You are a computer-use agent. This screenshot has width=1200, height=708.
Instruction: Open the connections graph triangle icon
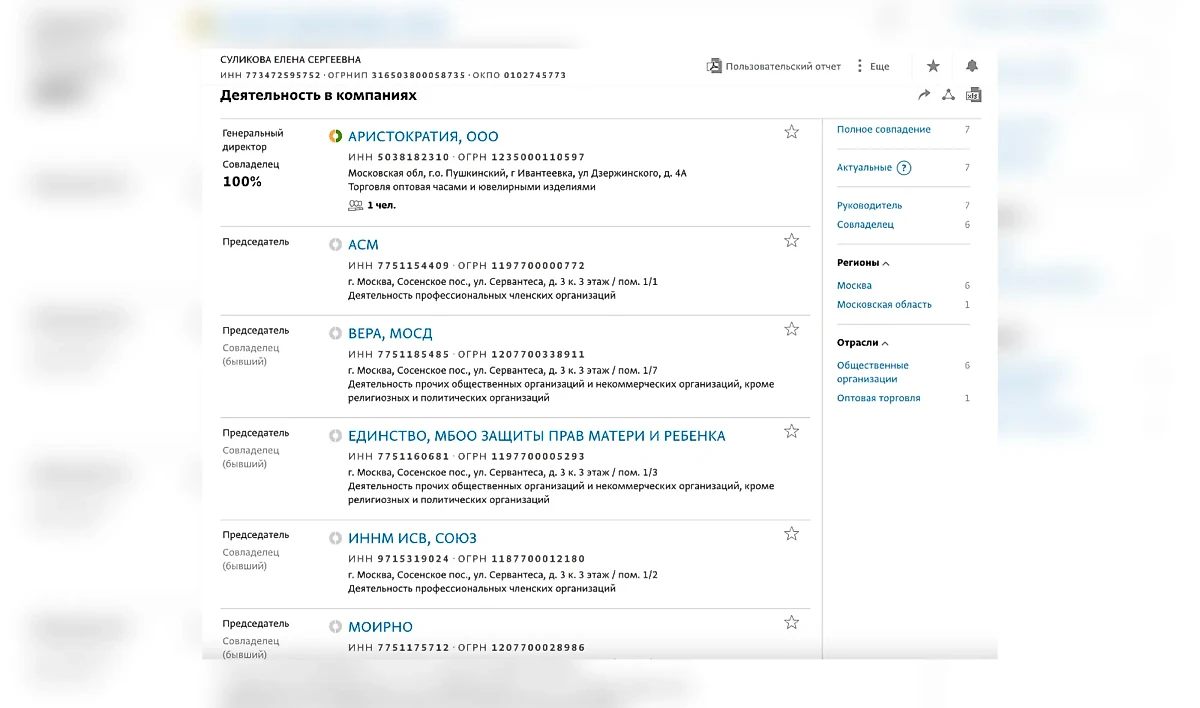point(948,95)
